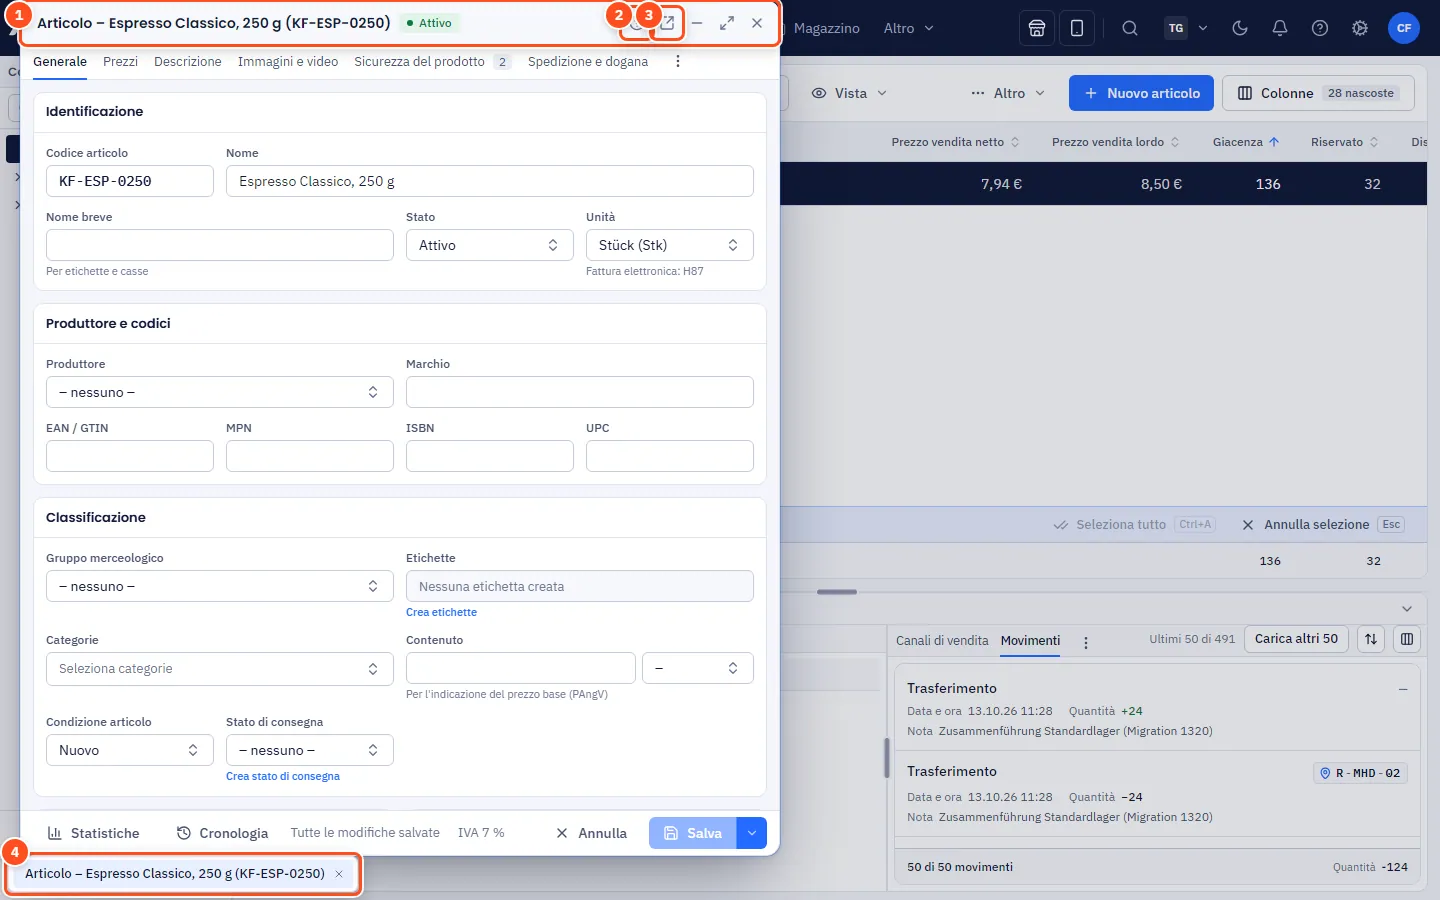Open article in new window icon
The image size is (1440, 900).
click(x=667, y=22)
